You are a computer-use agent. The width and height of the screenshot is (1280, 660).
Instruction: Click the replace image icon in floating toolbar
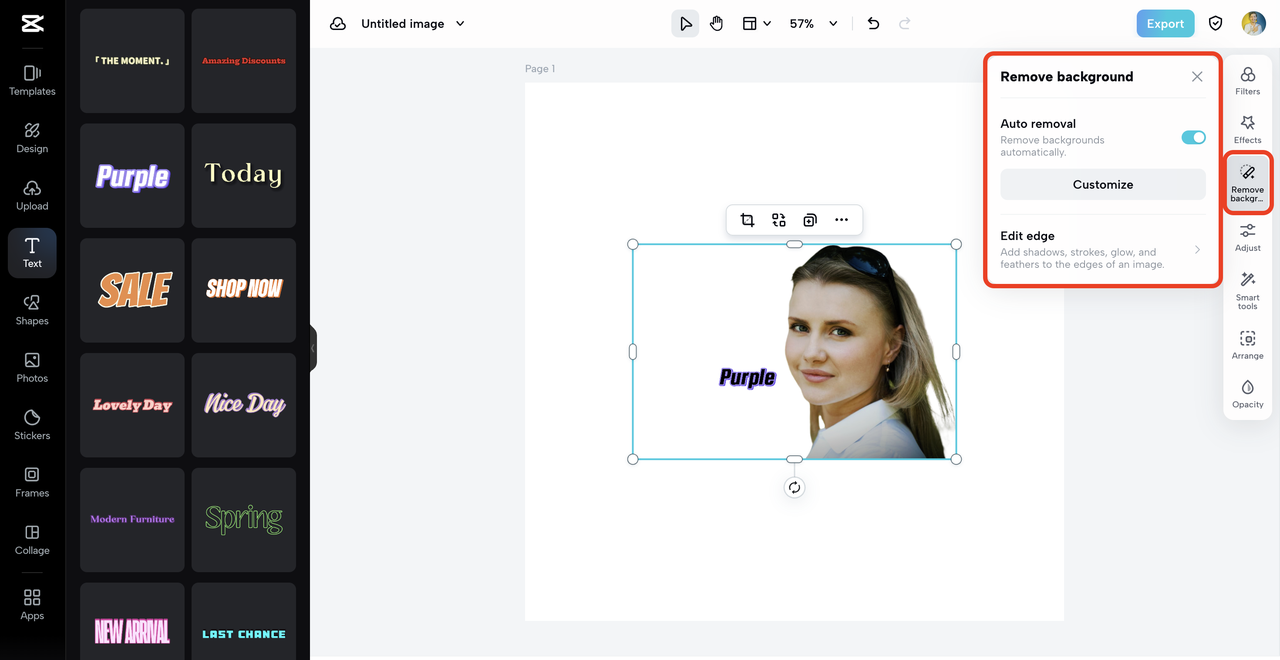pyautogui.click(x=779, y=220)
